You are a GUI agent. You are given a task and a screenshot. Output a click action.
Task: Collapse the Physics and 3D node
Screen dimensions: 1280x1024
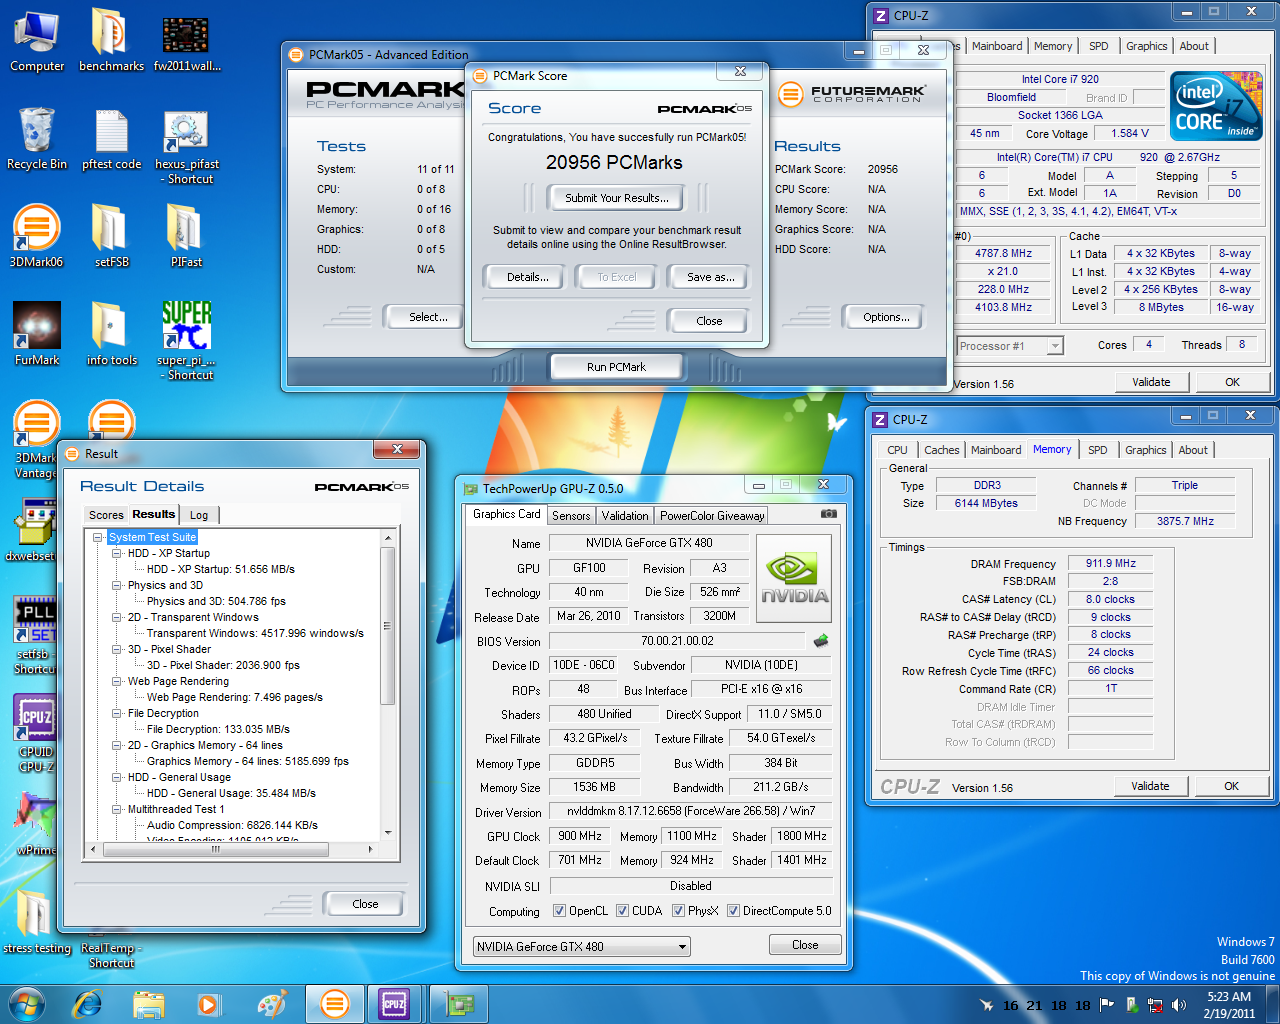pos(118,585)
